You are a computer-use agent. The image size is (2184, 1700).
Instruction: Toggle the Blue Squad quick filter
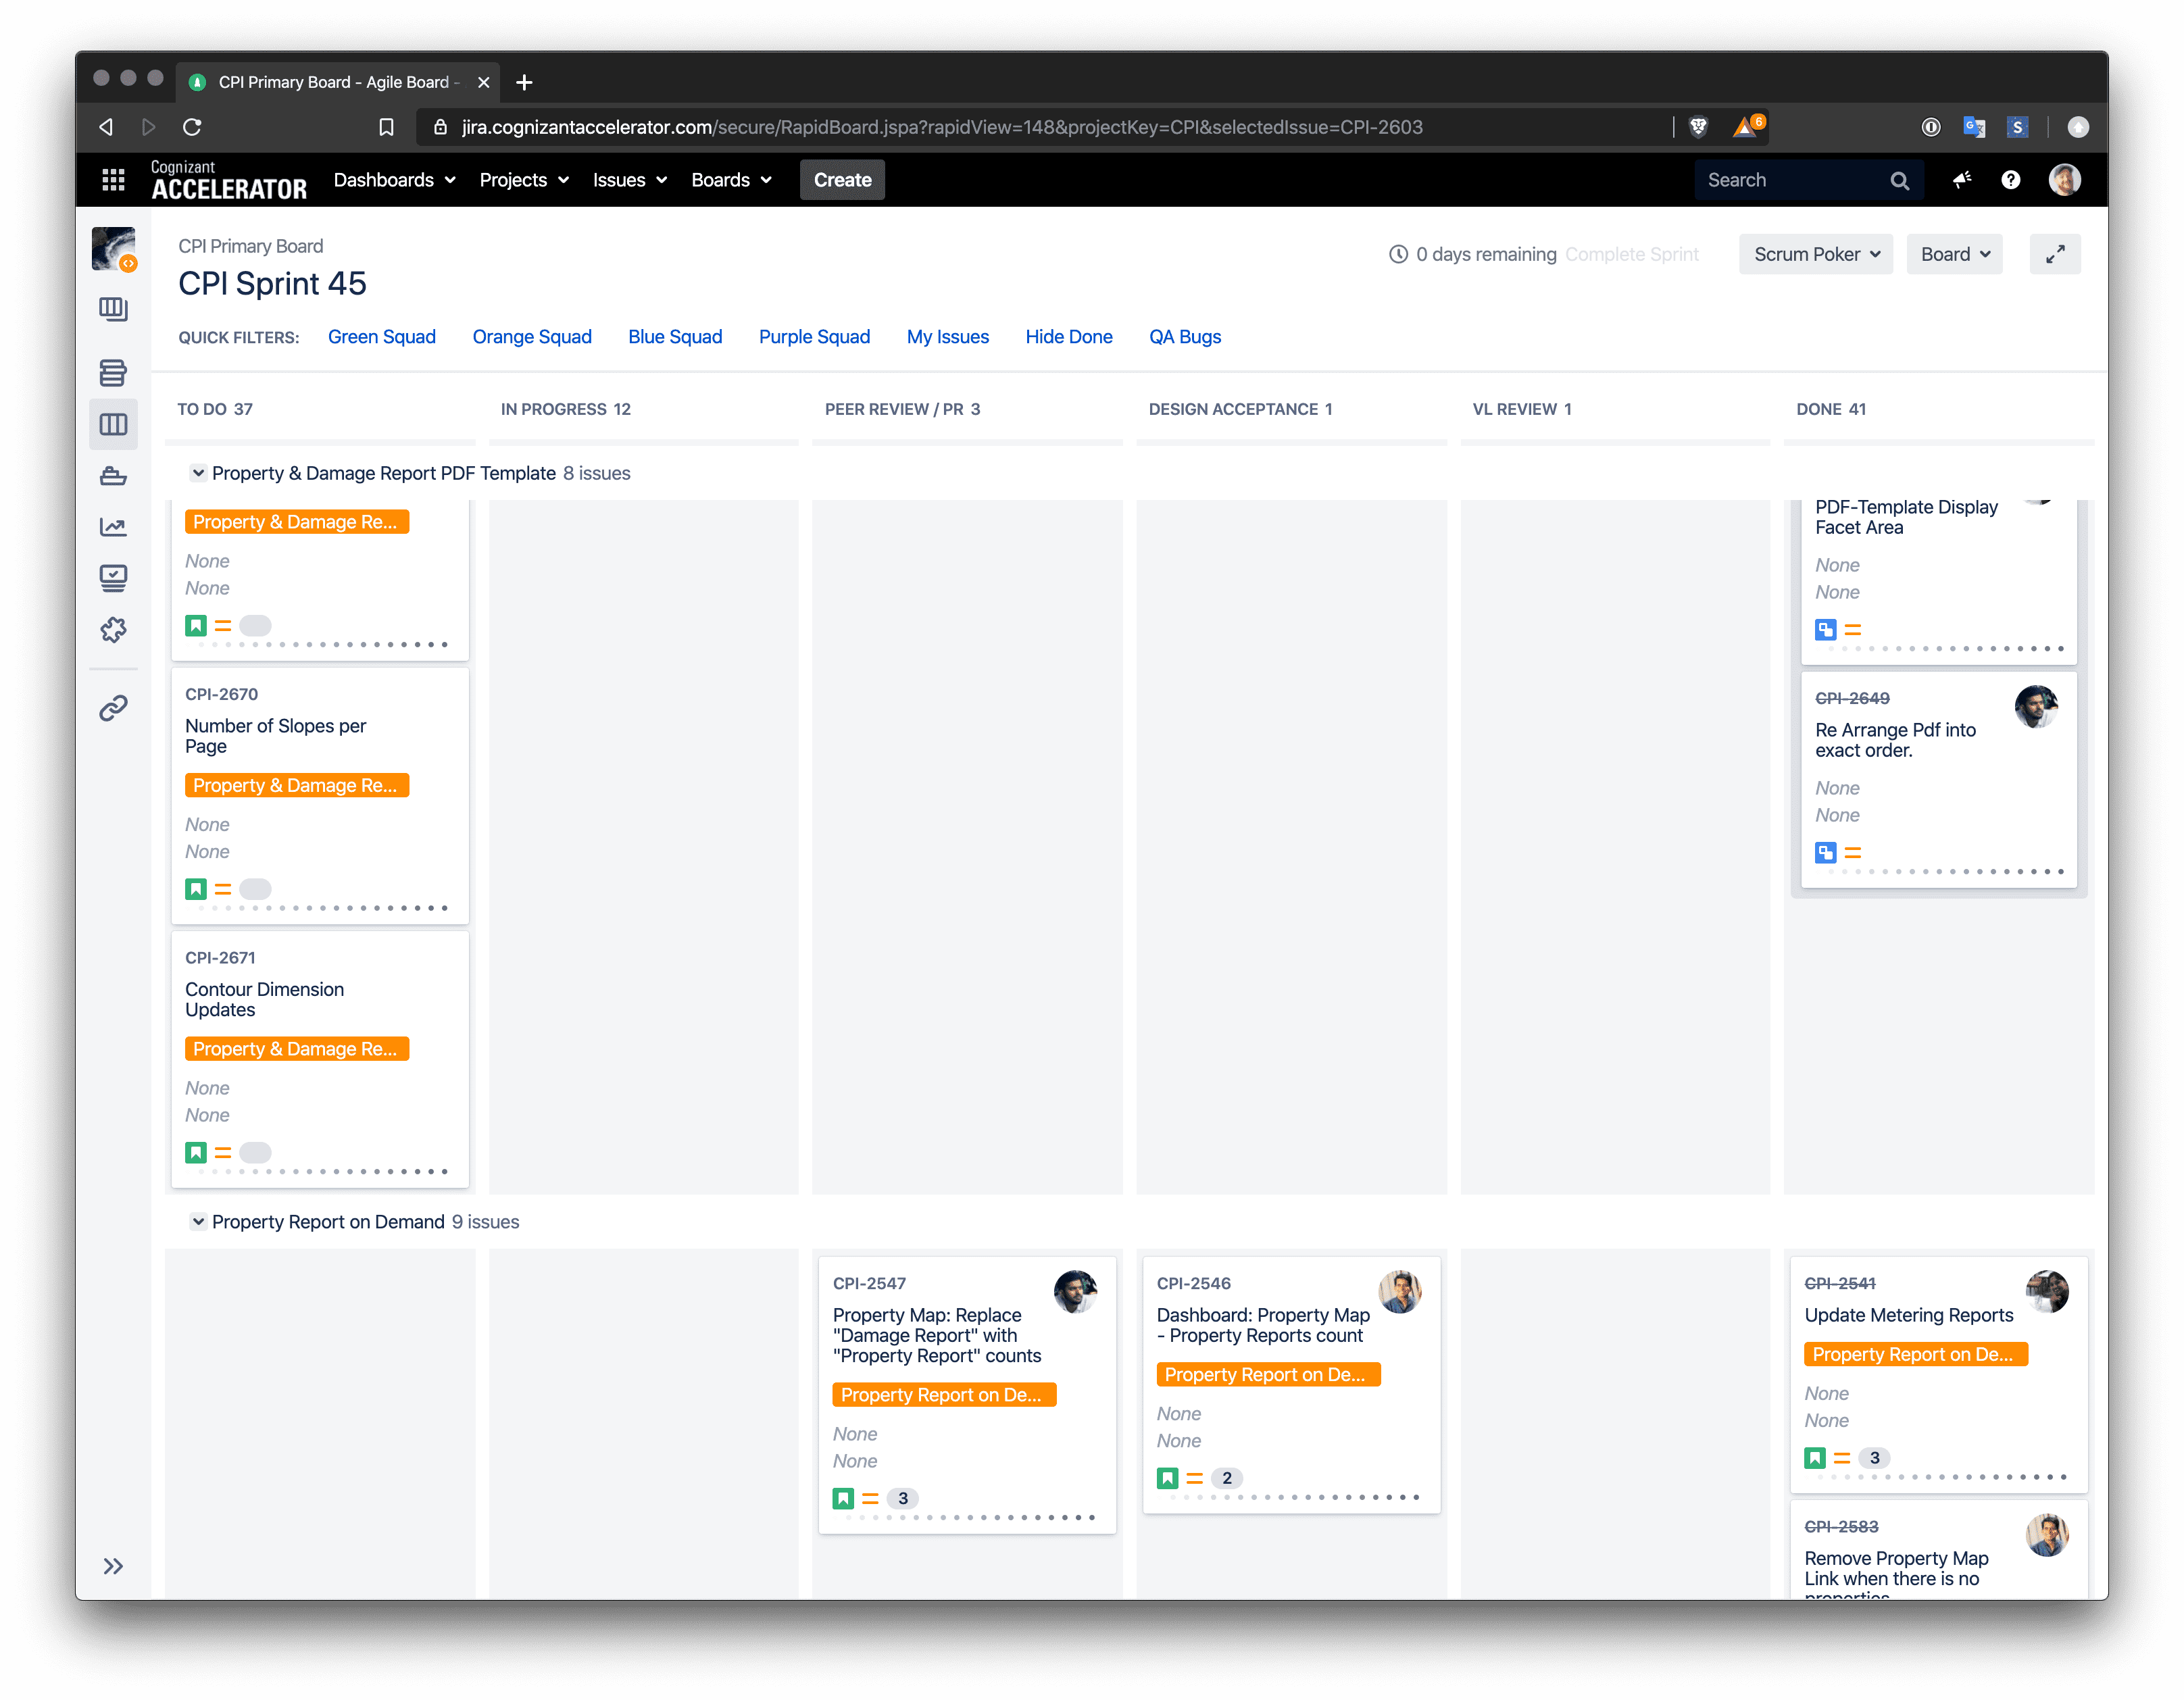[x=675, y=337]
